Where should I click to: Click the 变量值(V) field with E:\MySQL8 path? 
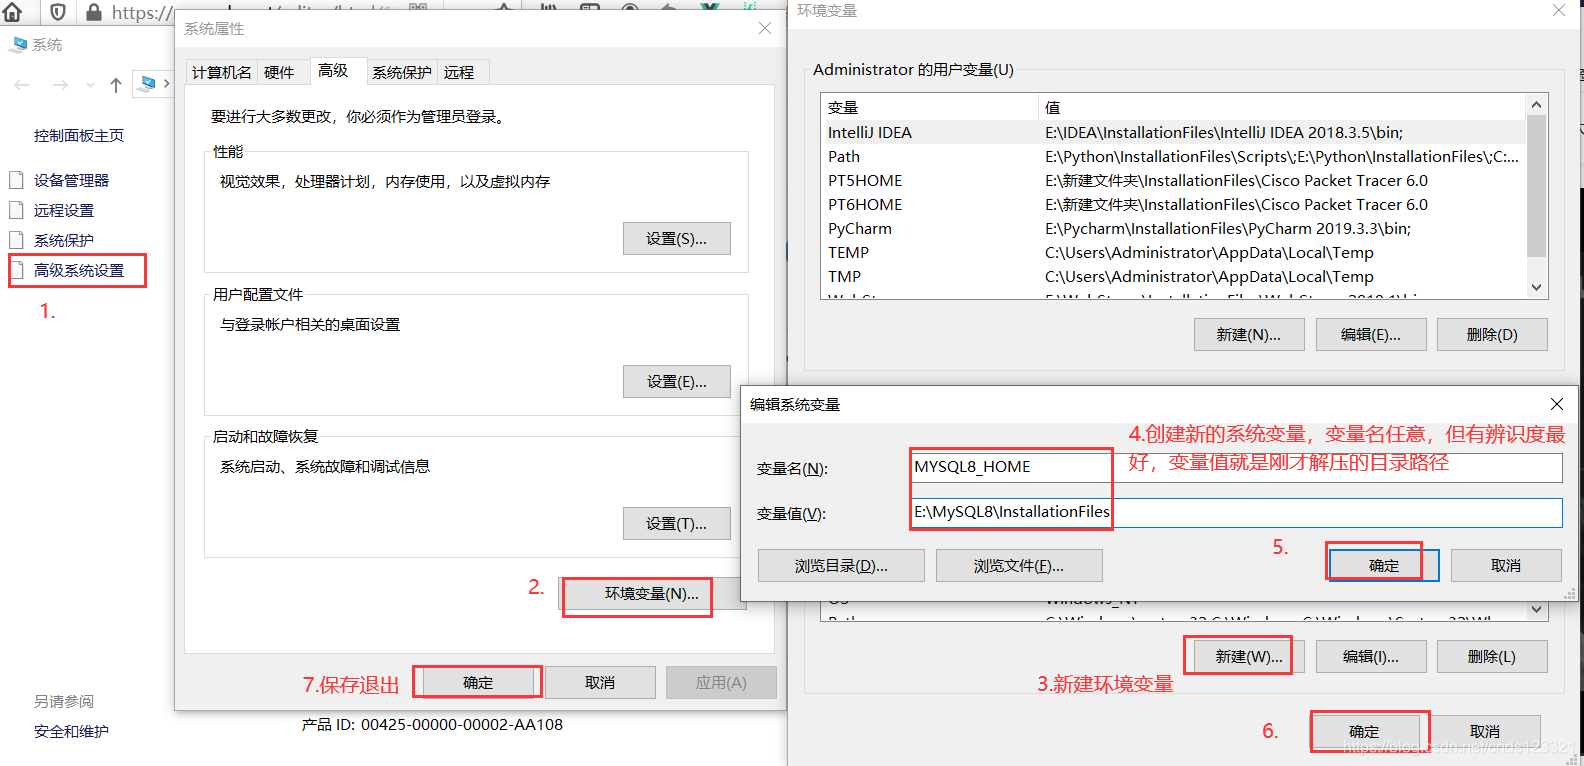(1237, 512)
